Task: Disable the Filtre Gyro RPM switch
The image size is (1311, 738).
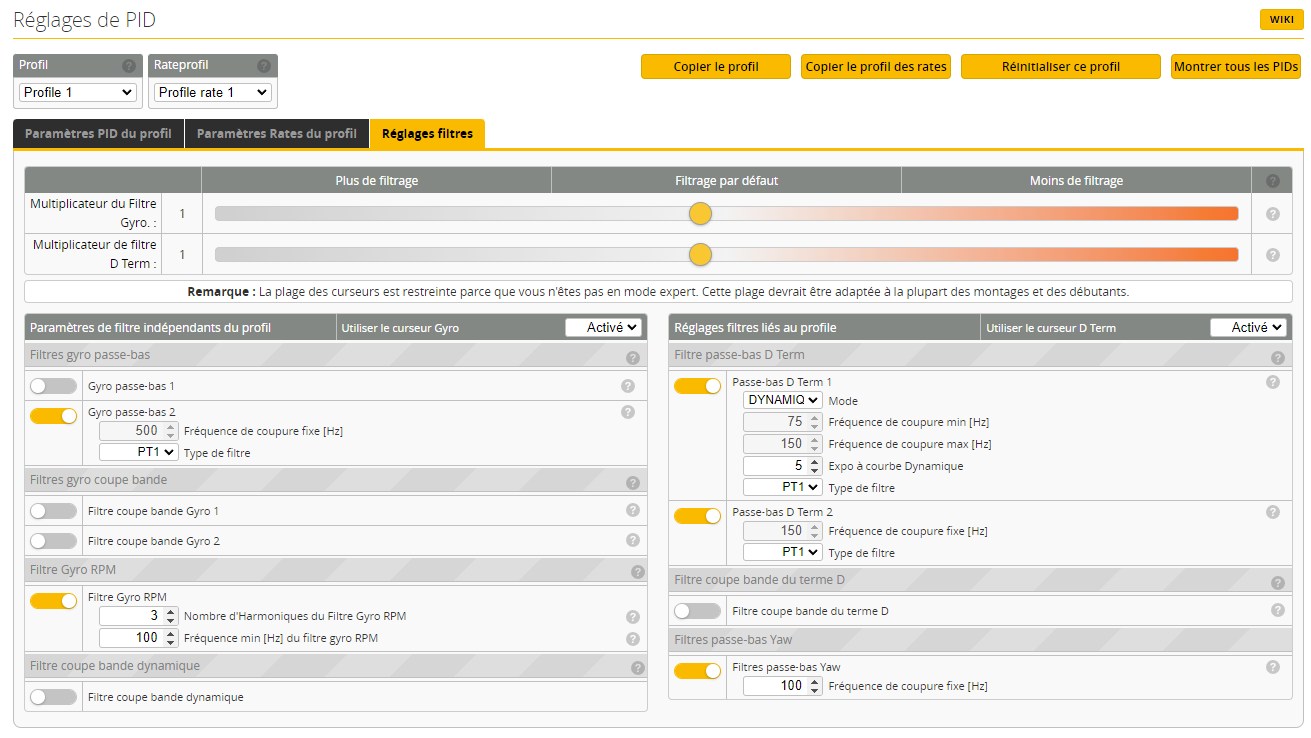Action: click(x=53, y=601)
